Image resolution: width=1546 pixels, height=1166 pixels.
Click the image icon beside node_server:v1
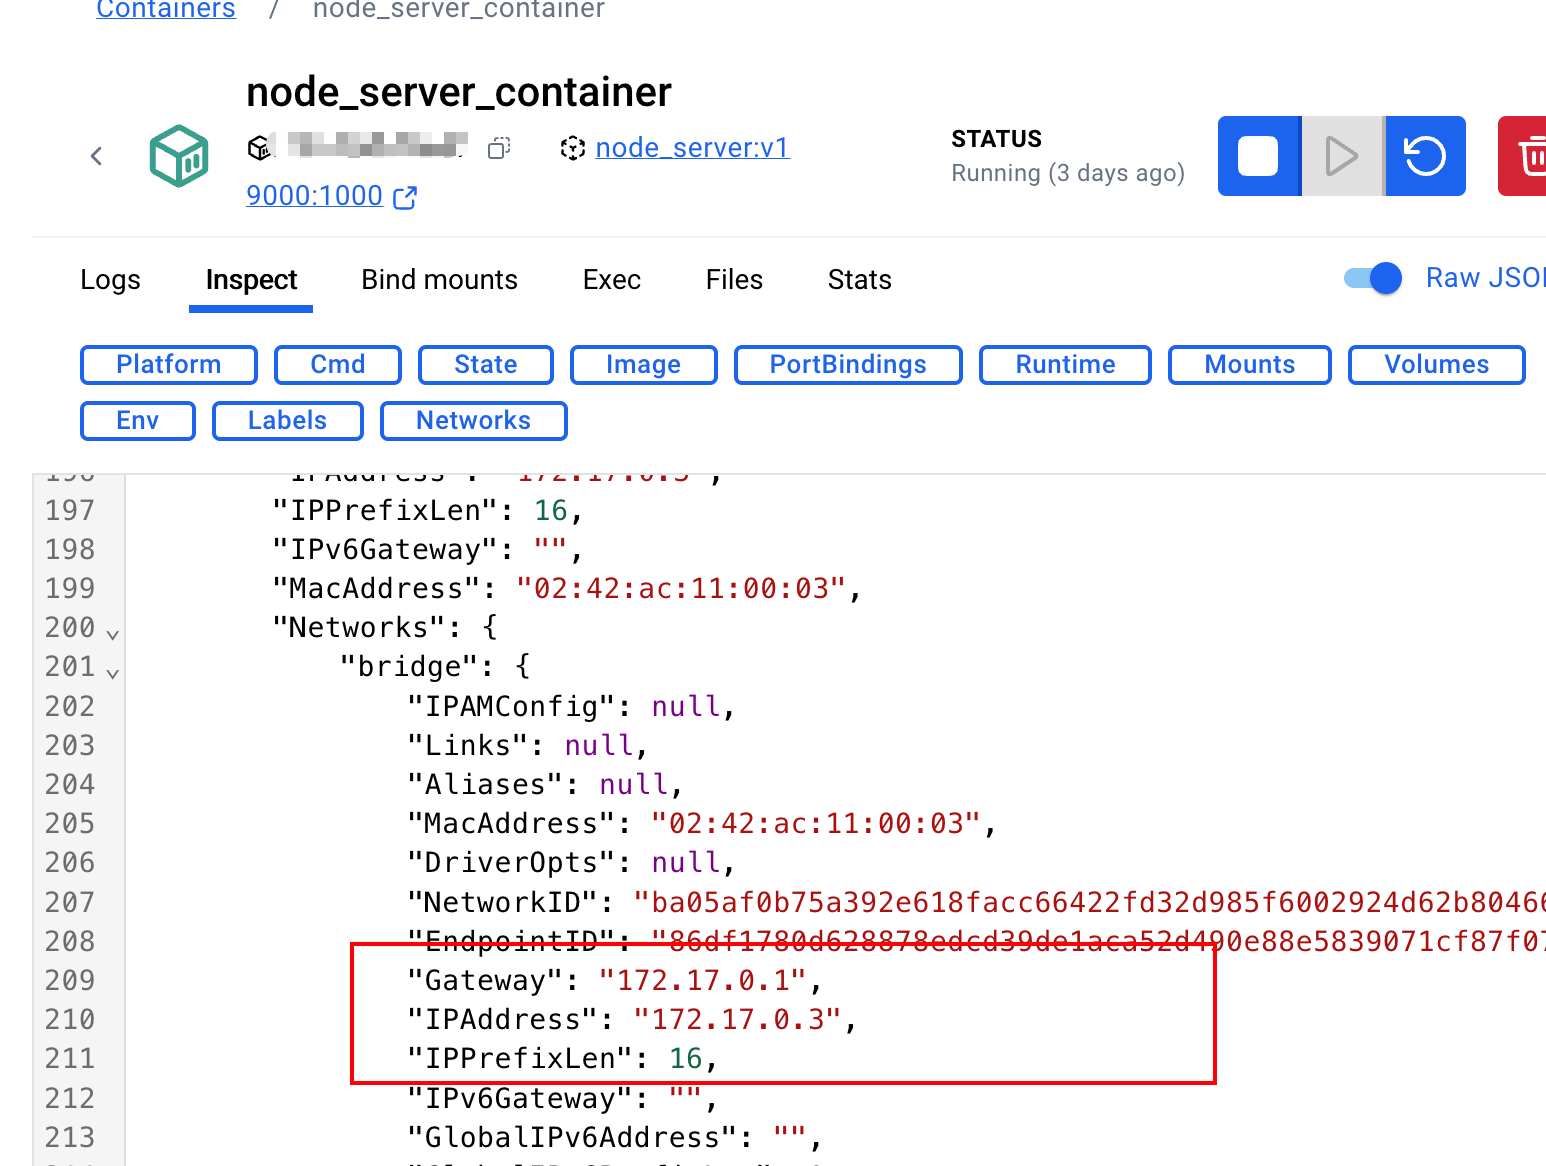(x=572, y=148)
